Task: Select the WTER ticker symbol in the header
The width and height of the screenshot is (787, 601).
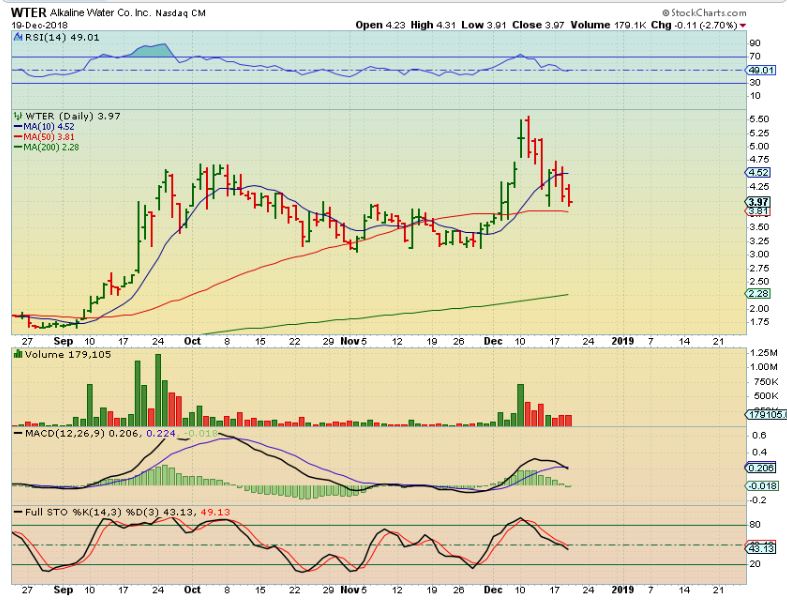Action: [x=28, y=12]
